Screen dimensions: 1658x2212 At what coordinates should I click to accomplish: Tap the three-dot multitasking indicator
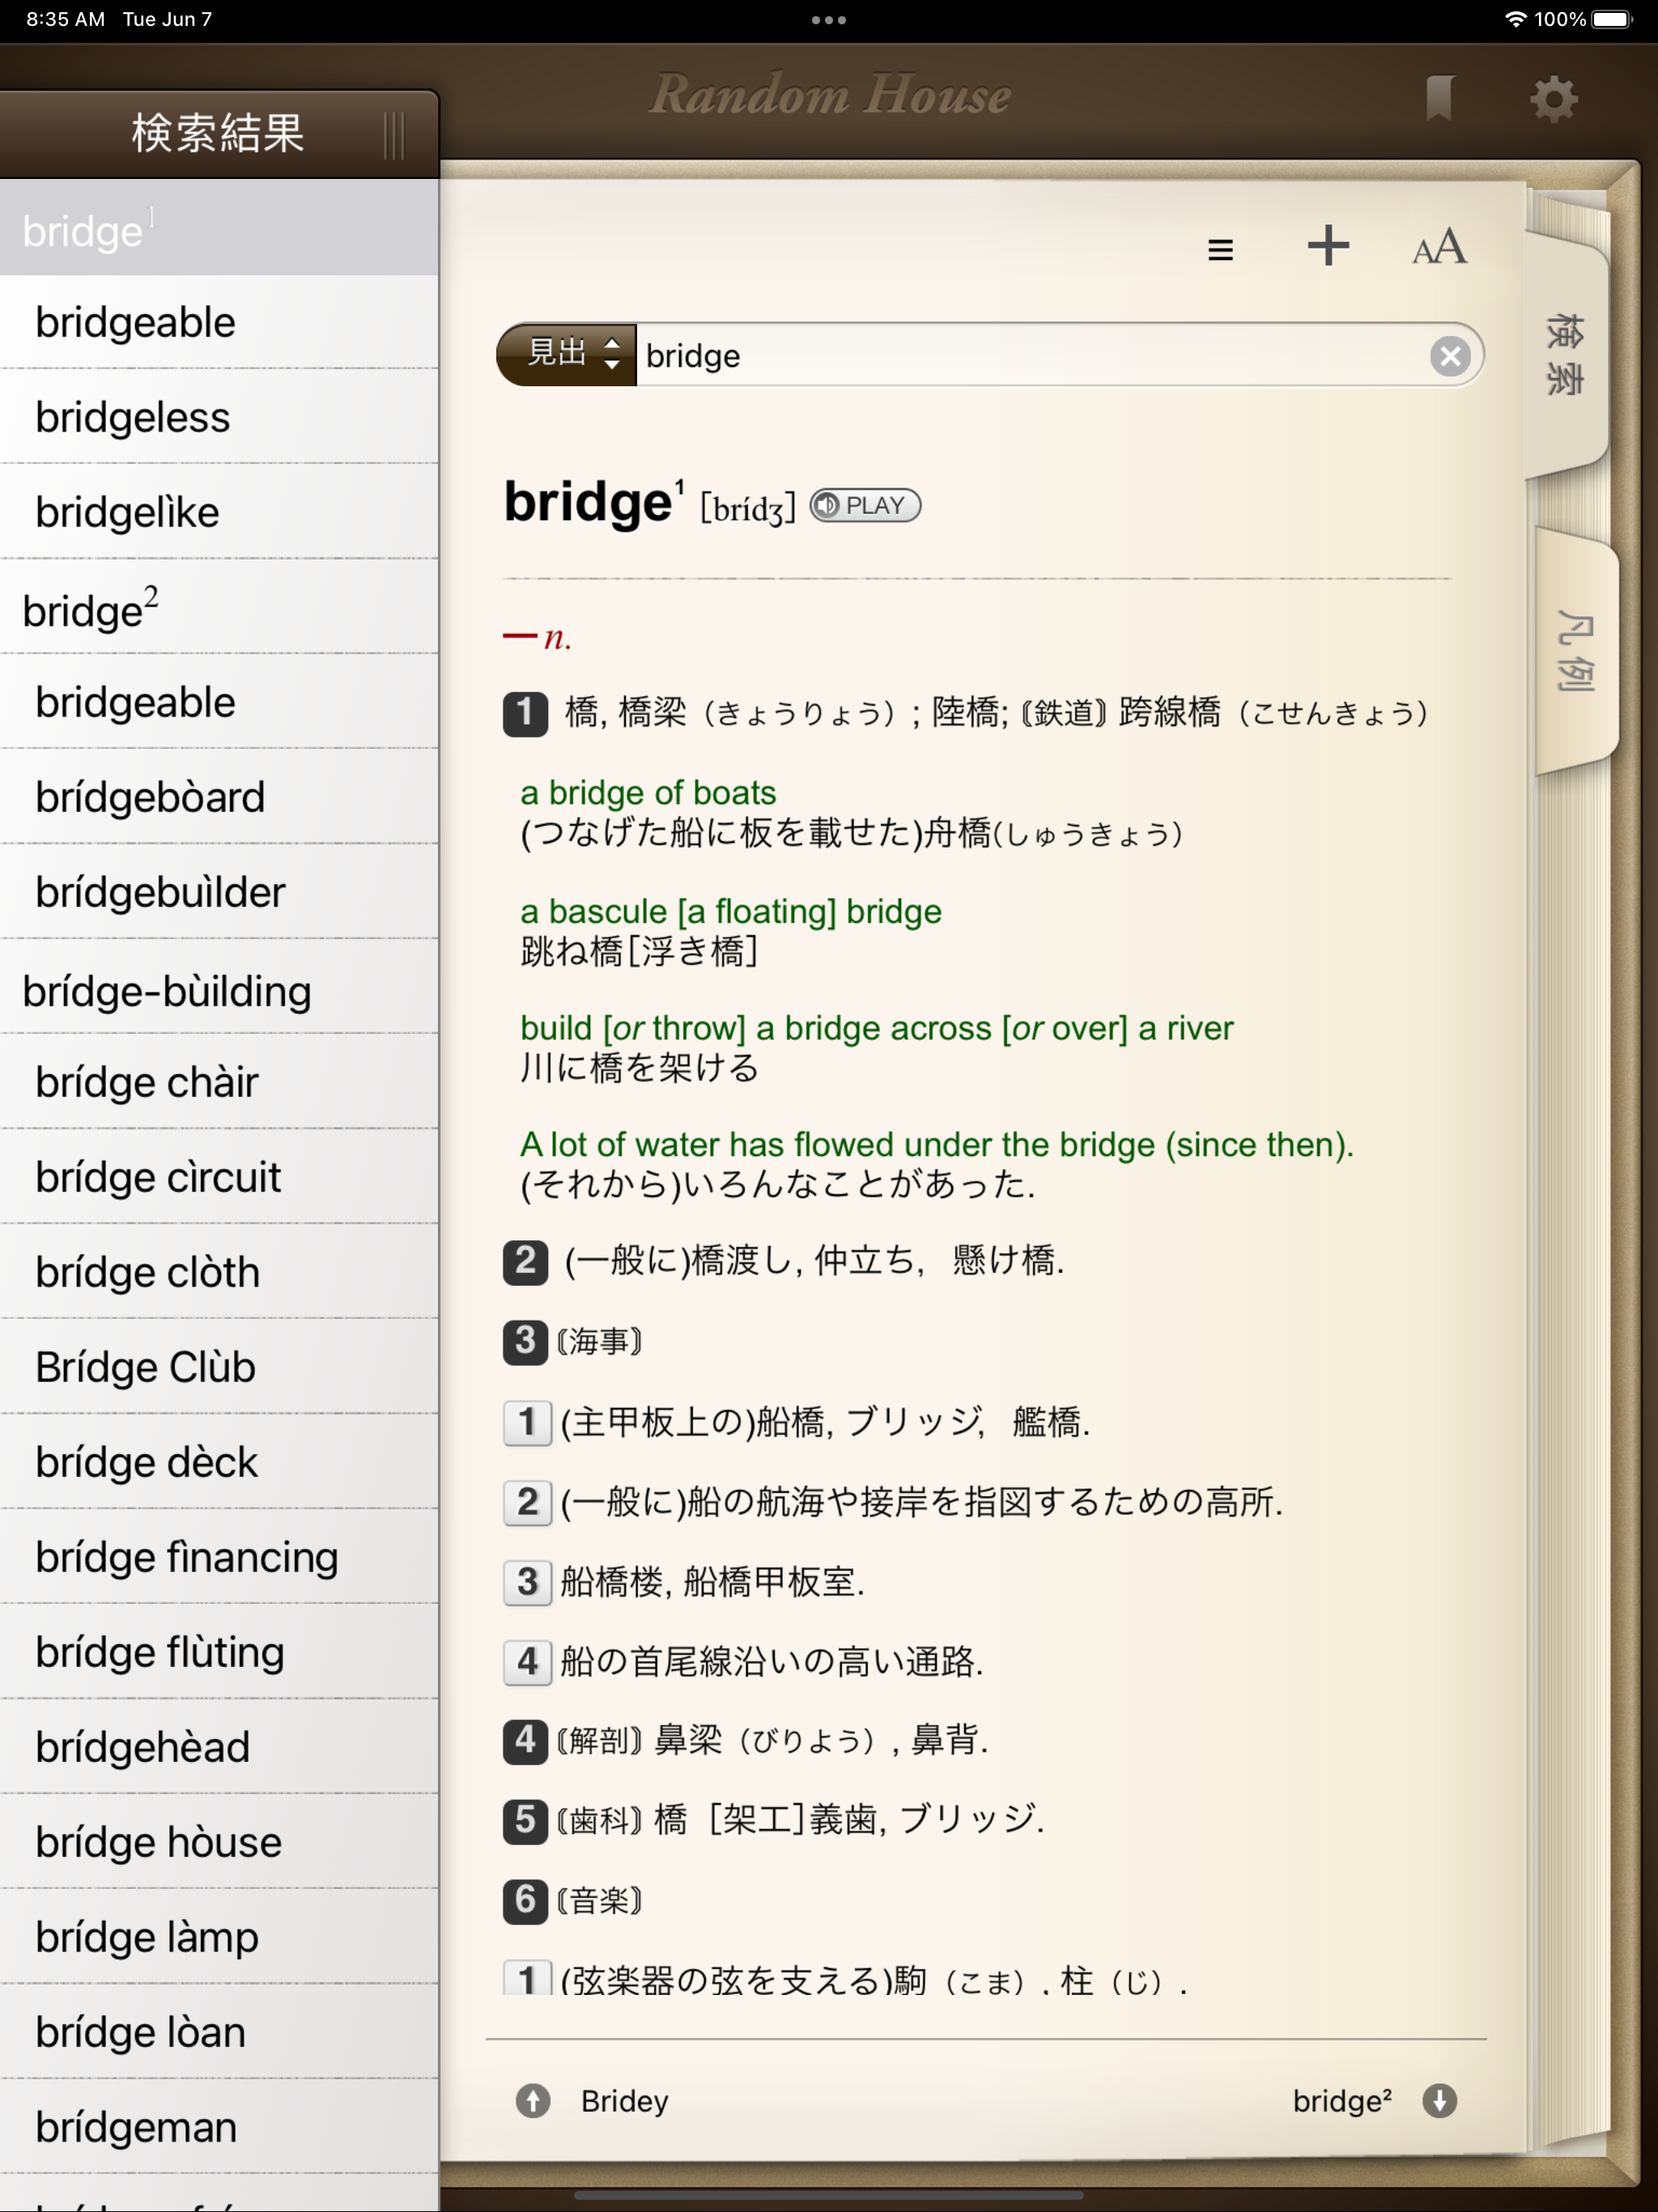828,20
